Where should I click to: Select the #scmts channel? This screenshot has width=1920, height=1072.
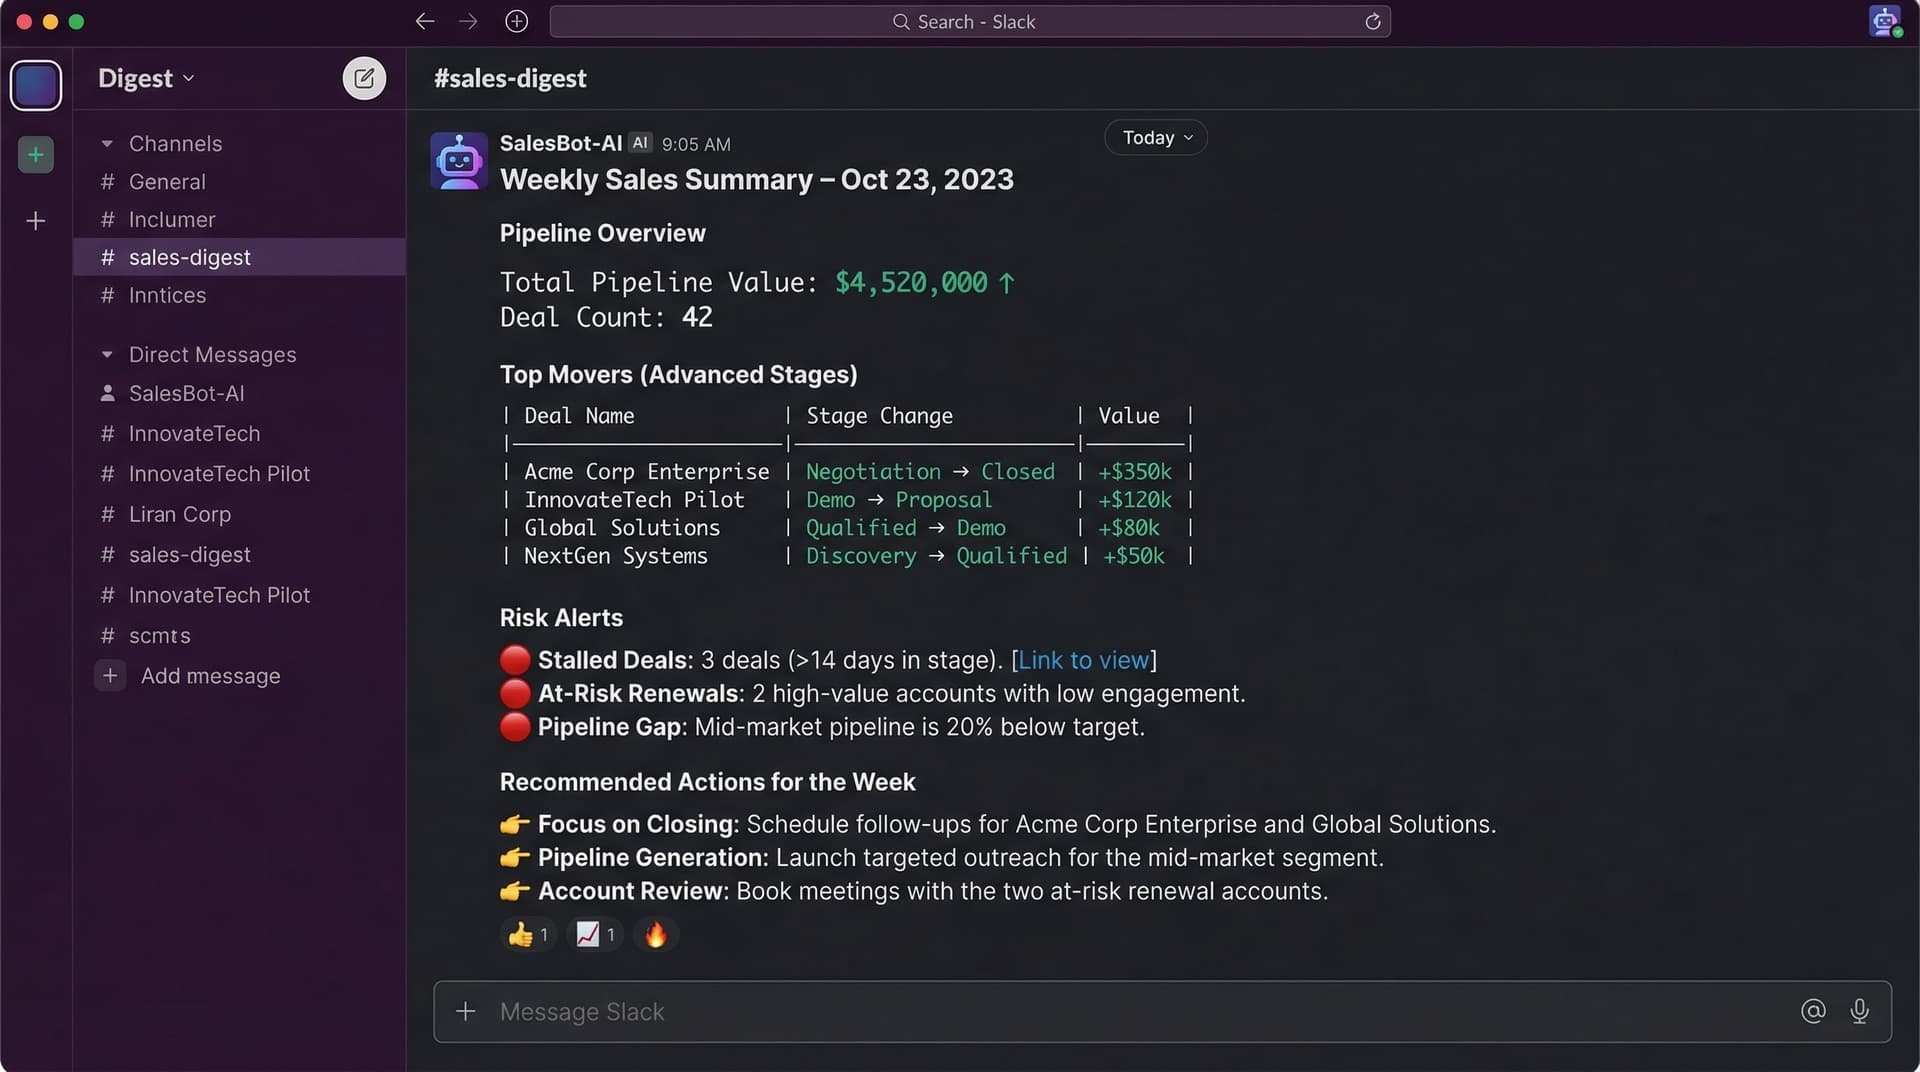[x=160, y=635]
